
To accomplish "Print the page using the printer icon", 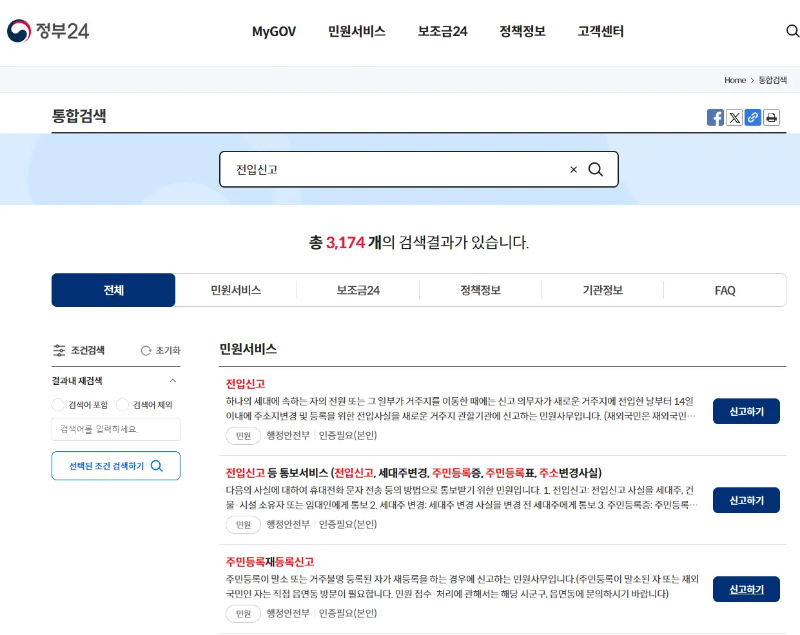I will pos(771,117).
